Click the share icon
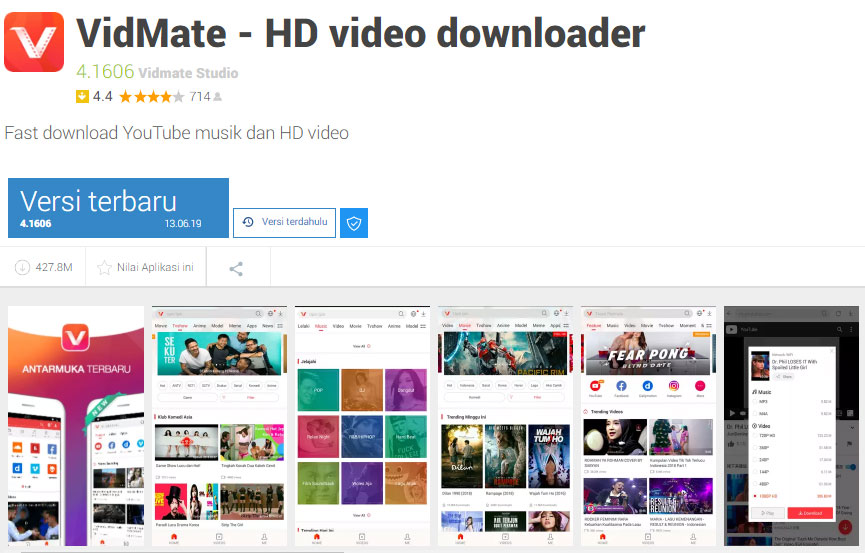 tap(236, 269)
